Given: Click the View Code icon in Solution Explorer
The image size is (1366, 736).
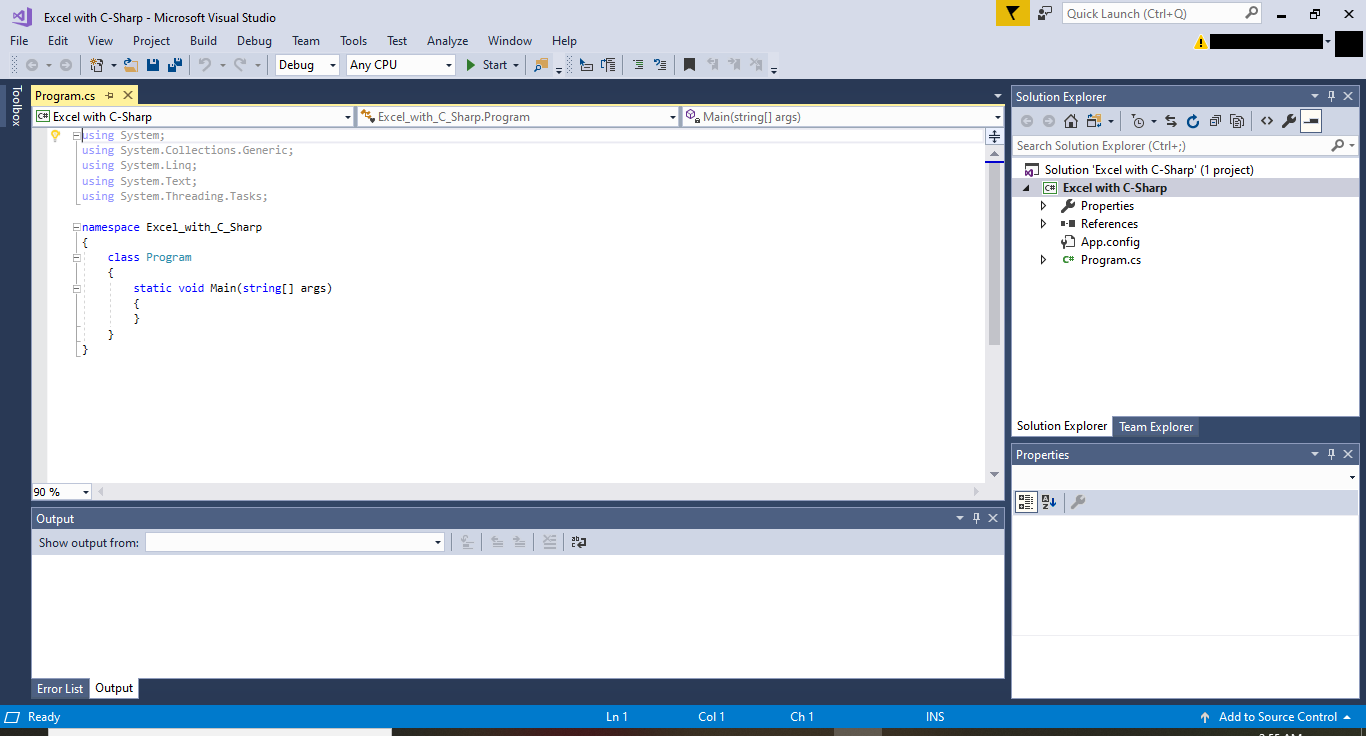Looking at the screenshot, I should click(1266, 121).
